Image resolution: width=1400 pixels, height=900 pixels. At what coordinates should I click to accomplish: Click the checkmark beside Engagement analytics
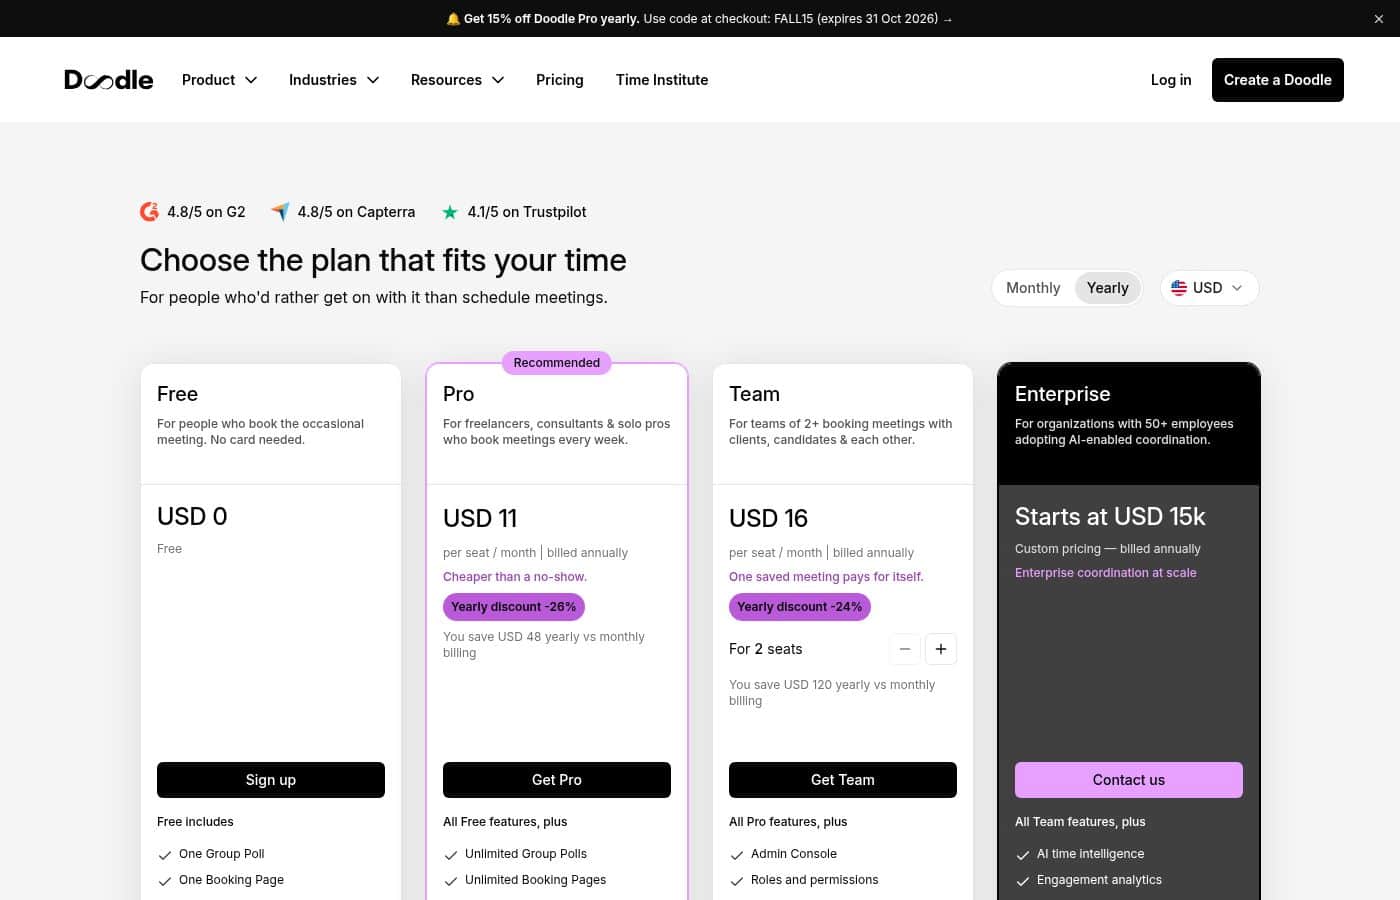(x=1023, y=881)
